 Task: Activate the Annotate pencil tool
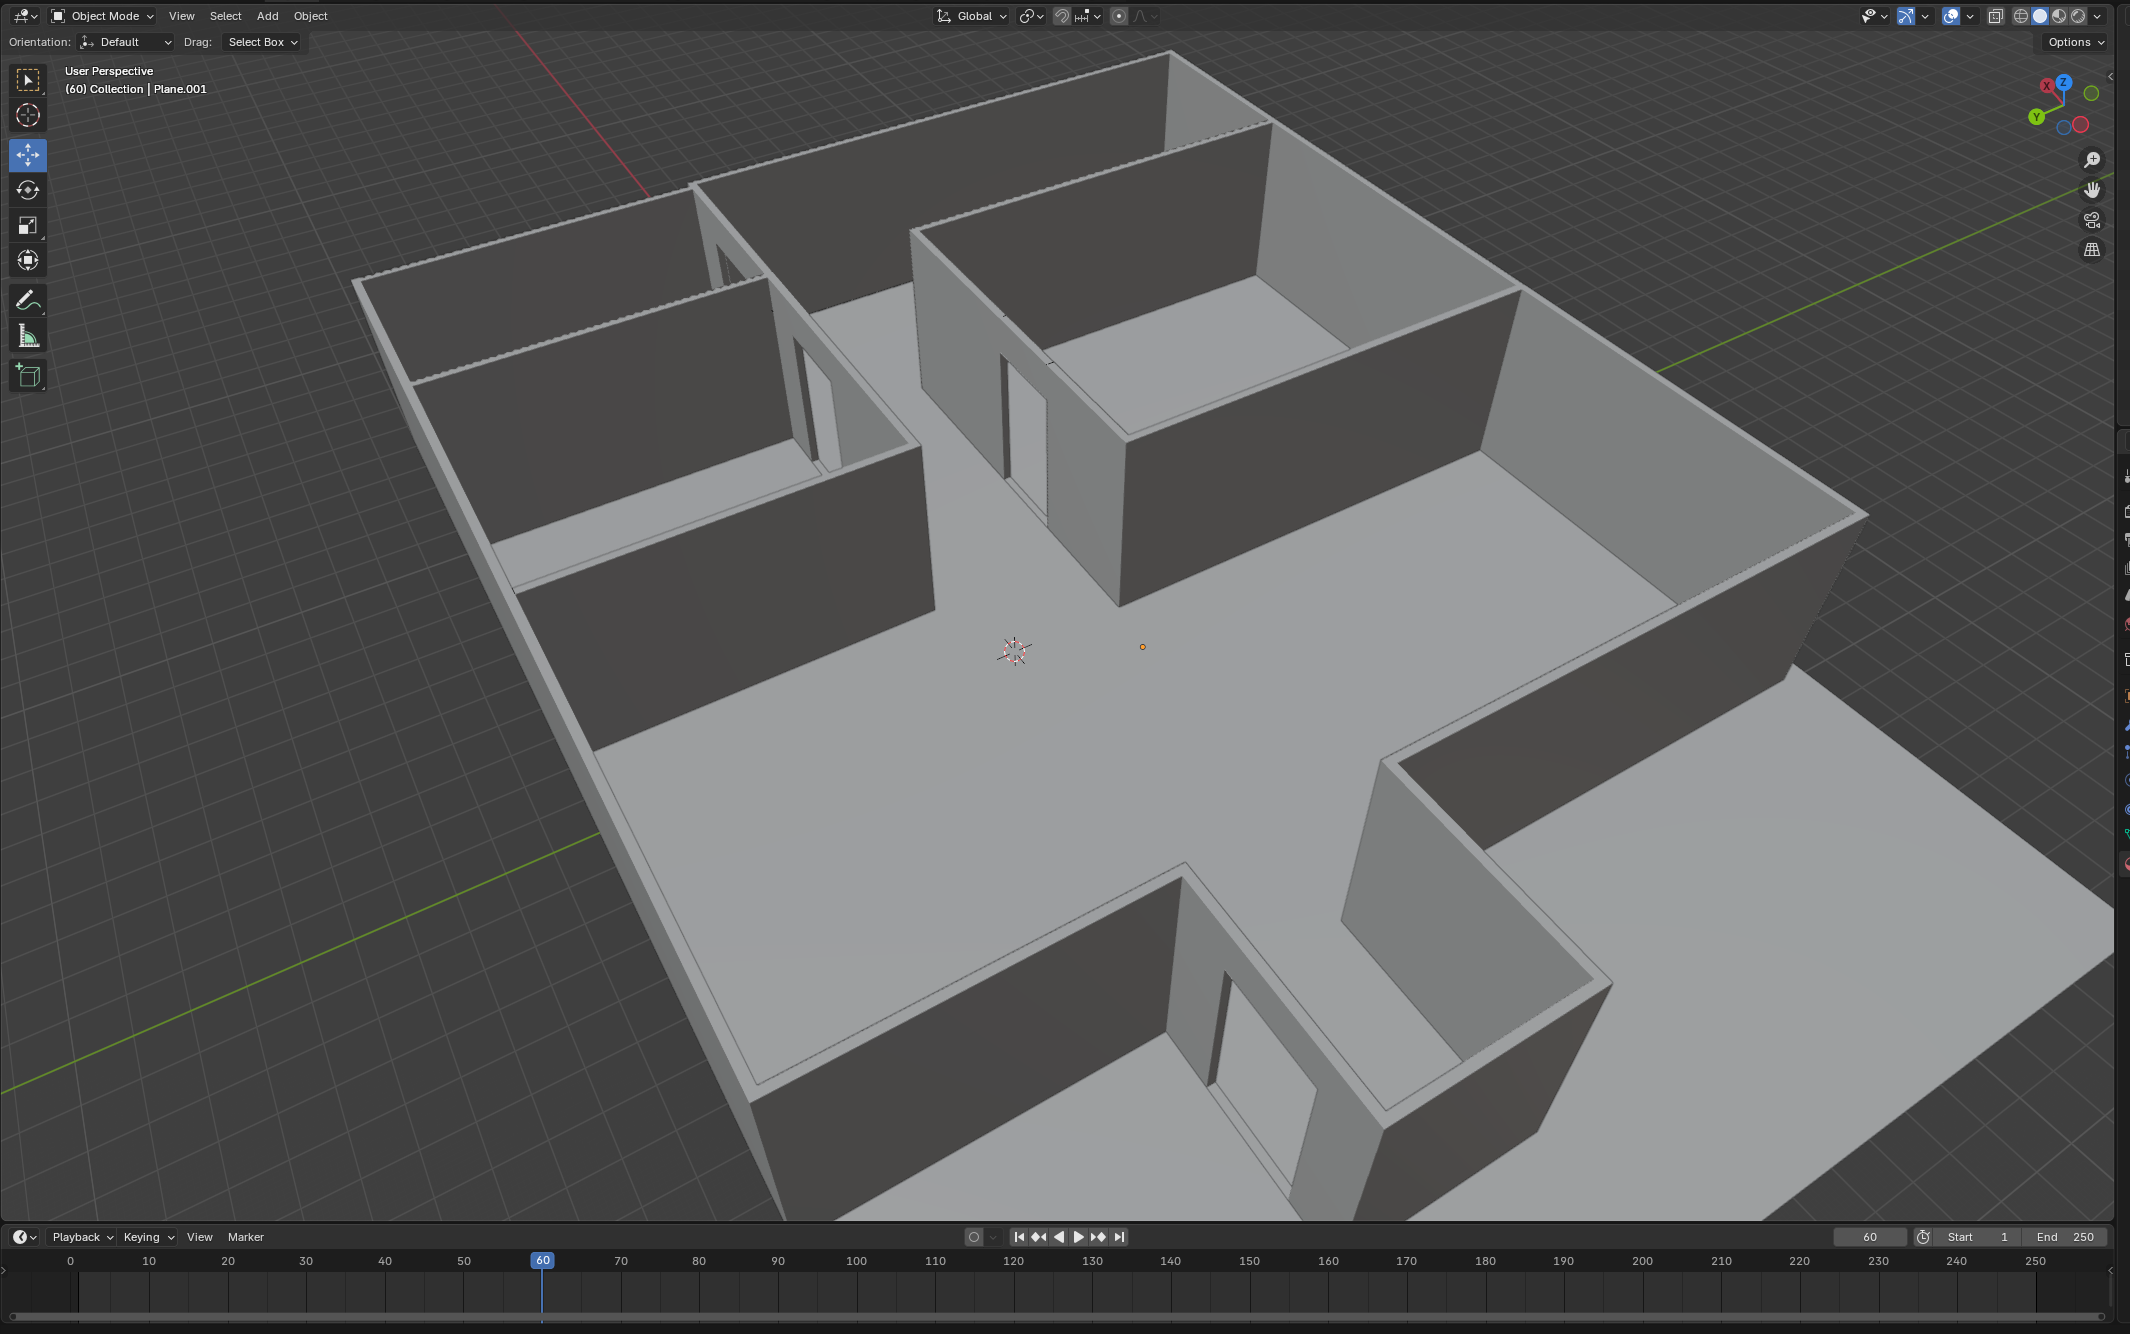[x=28, y=301]
